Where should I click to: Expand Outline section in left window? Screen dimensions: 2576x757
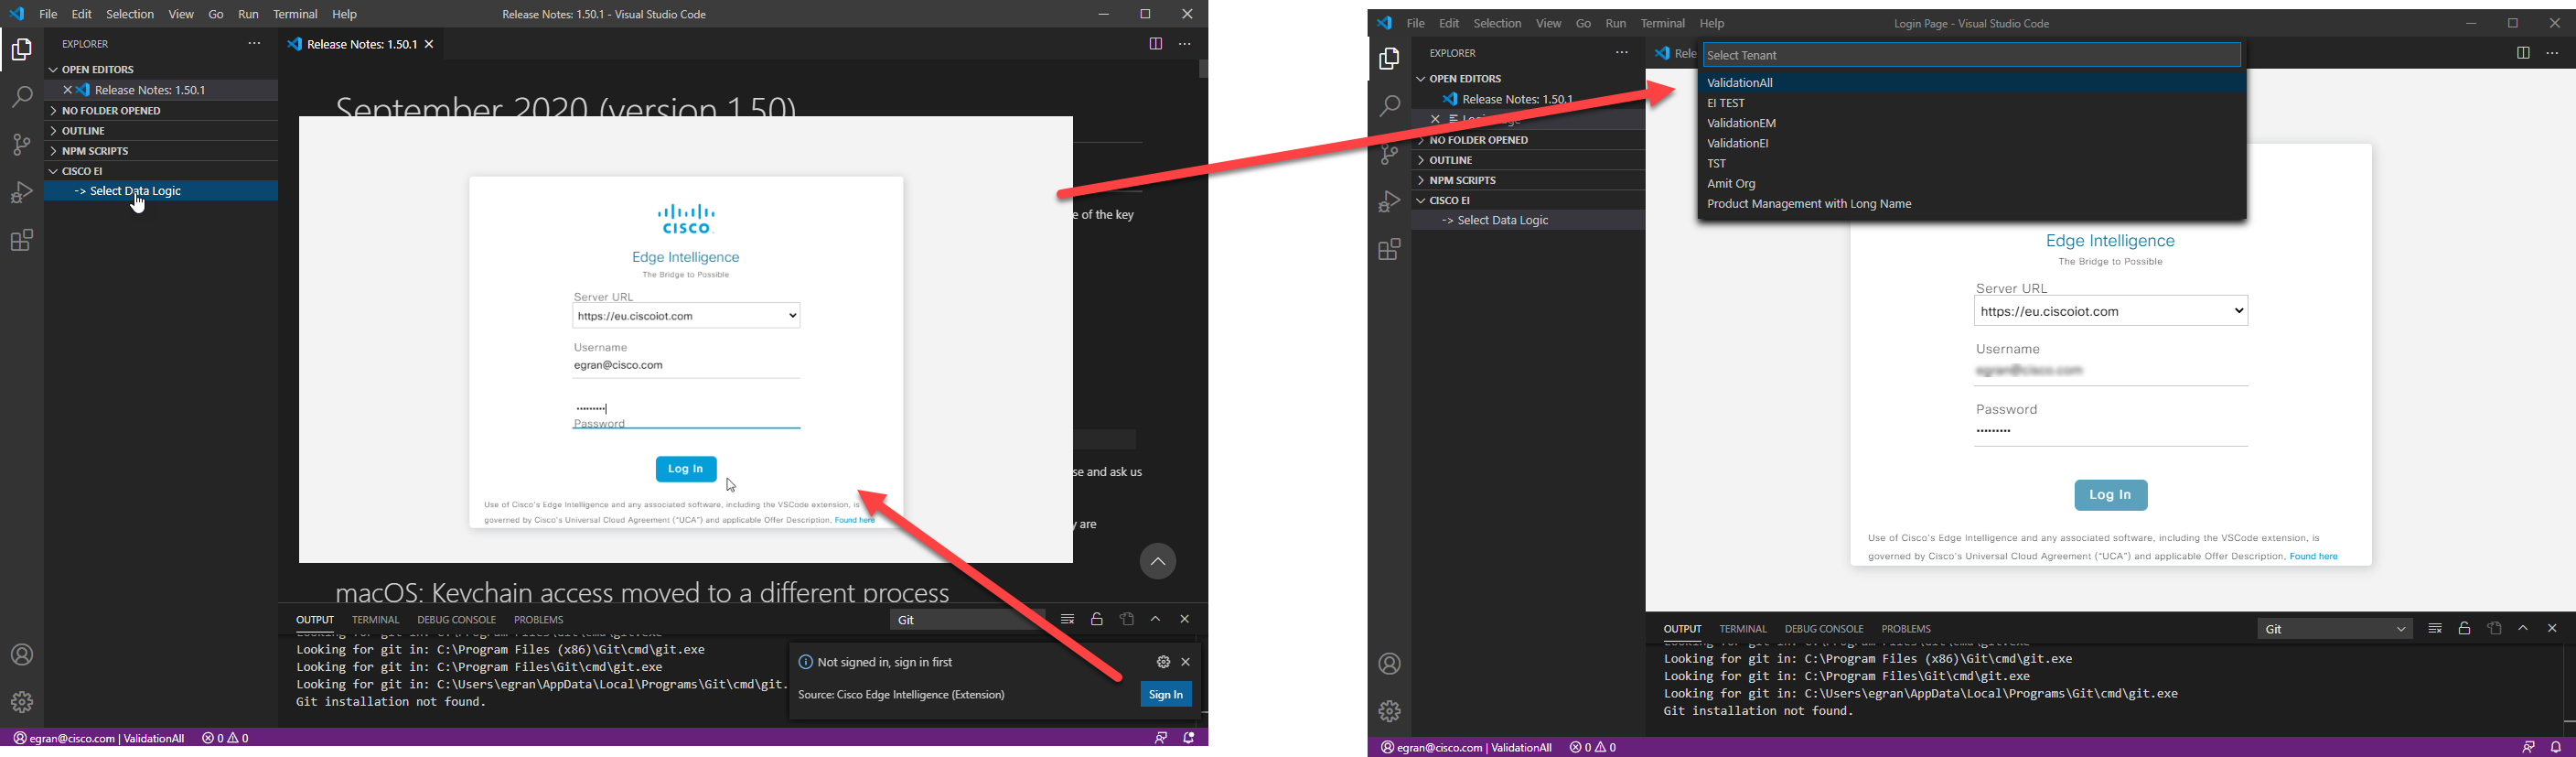click(160, 131)
